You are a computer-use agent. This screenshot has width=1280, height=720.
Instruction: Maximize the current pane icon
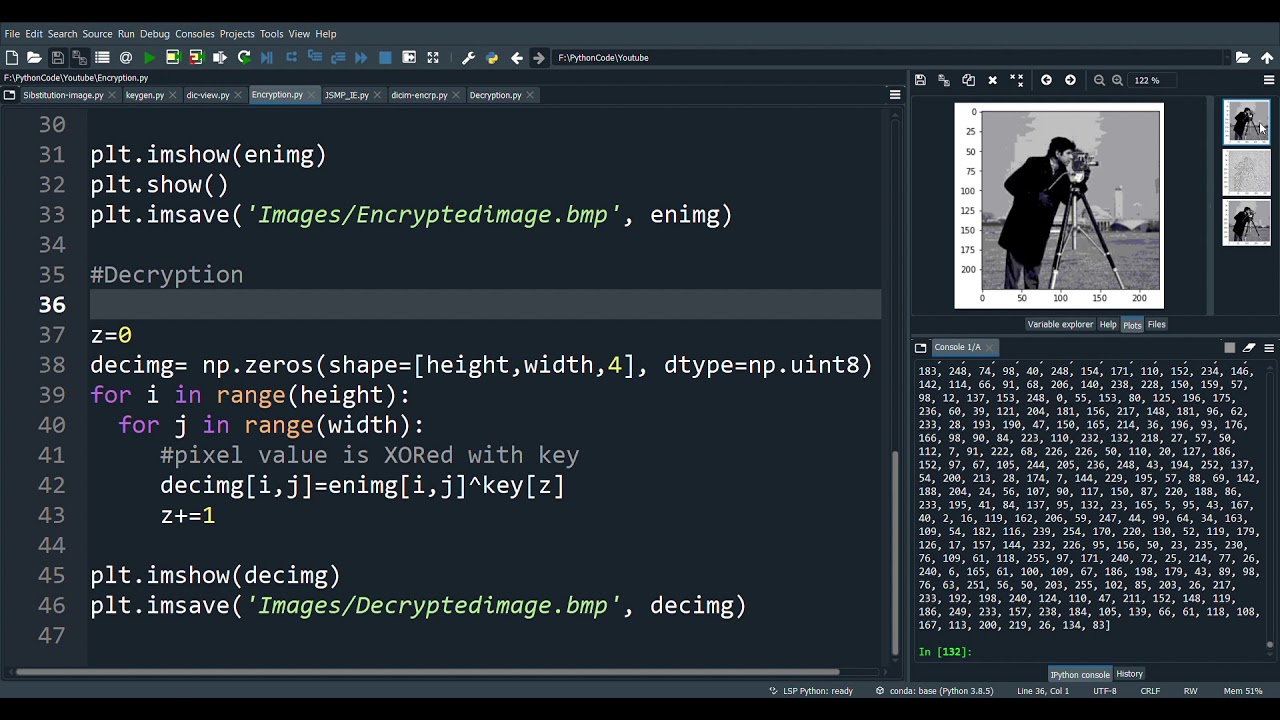coord(409,58)
